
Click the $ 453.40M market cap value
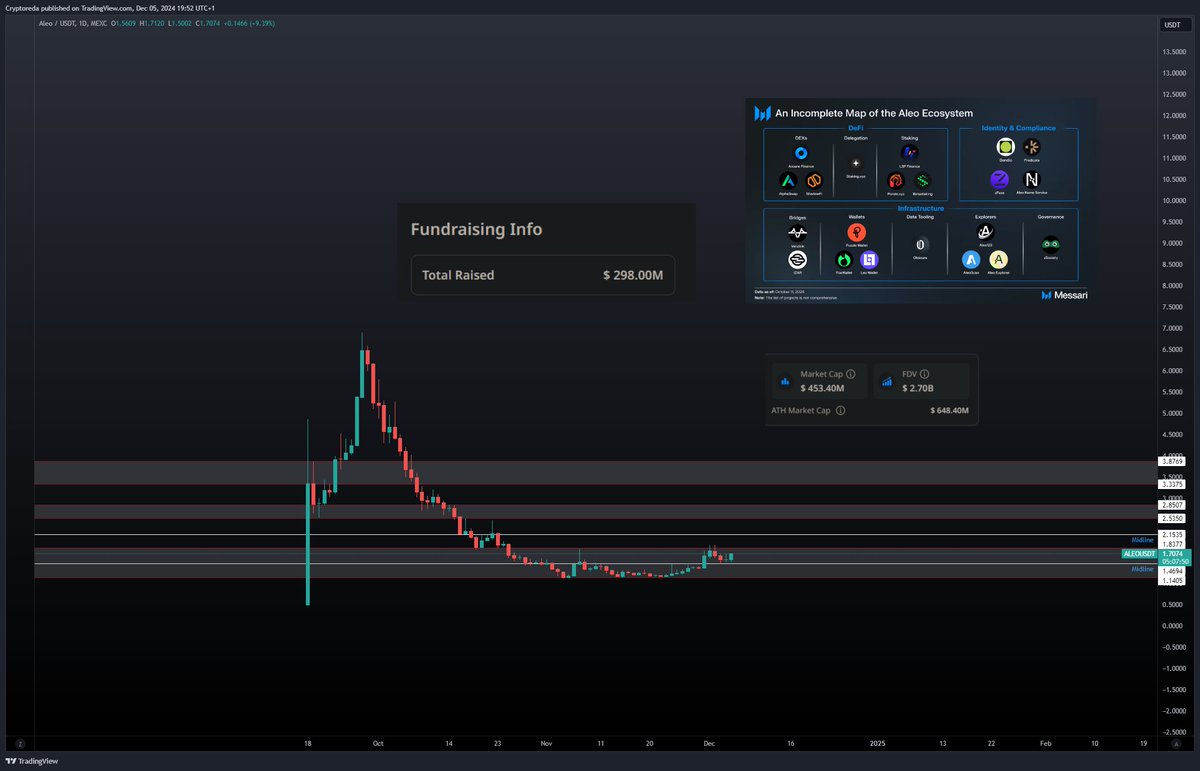point(822,388)
